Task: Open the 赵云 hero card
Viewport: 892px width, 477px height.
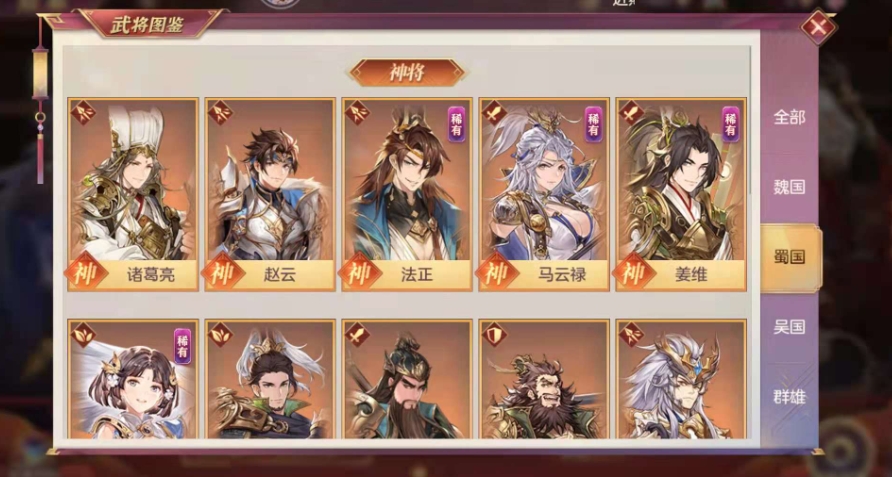Action: pyautogui.click(x=270, y=194)
